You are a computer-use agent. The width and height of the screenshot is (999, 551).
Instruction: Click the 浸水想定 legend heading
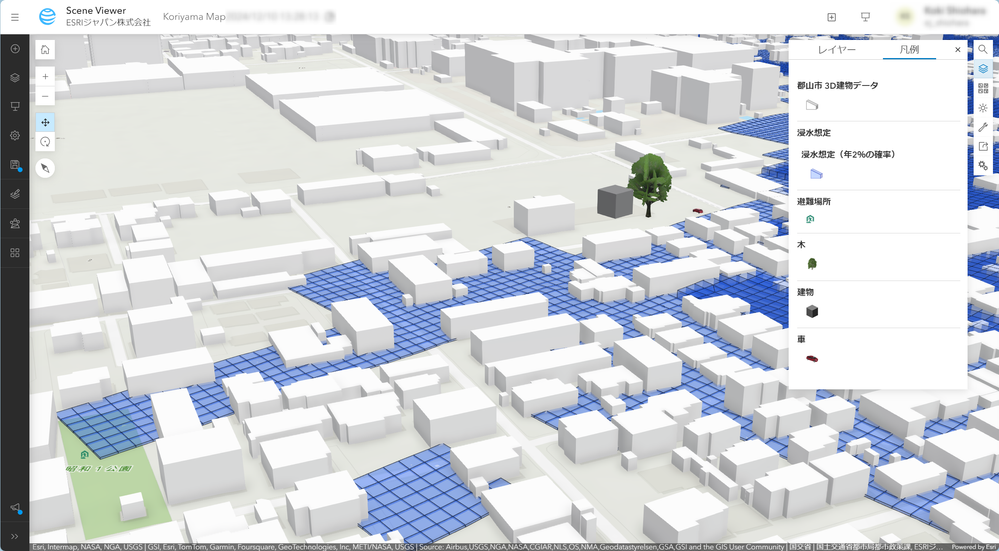(814, 132)
